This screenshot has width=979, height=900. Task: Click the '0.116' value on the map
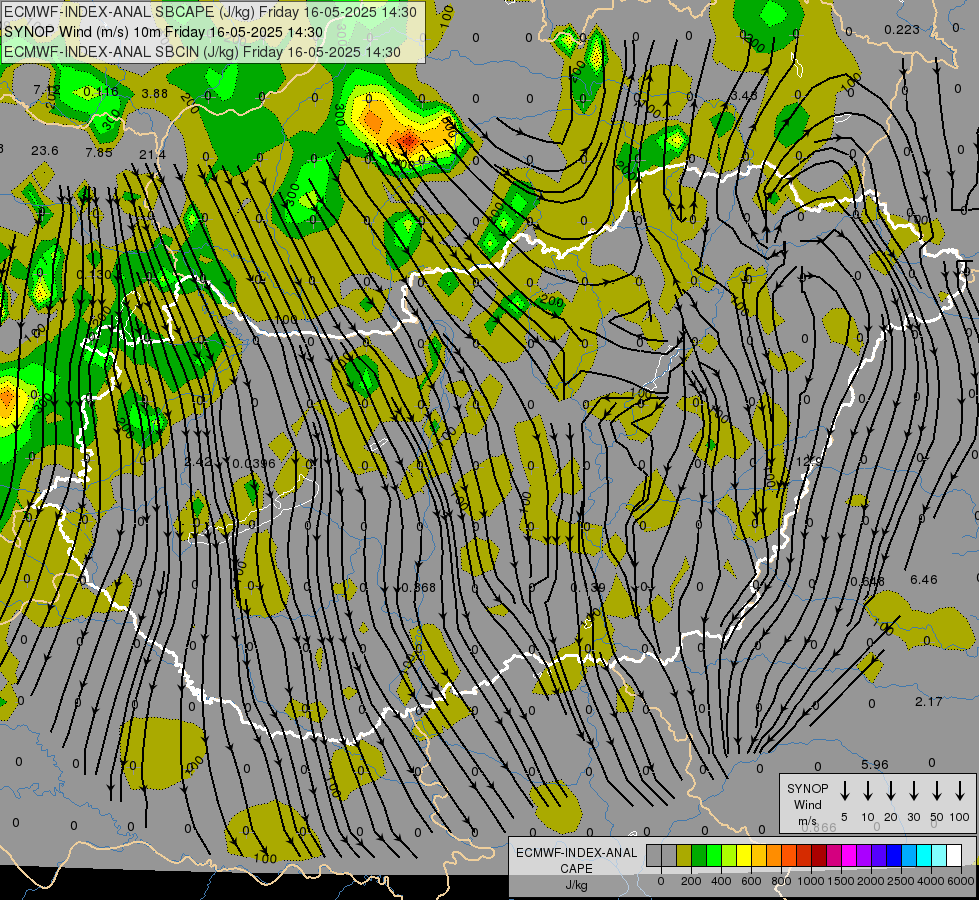point(101,92)
